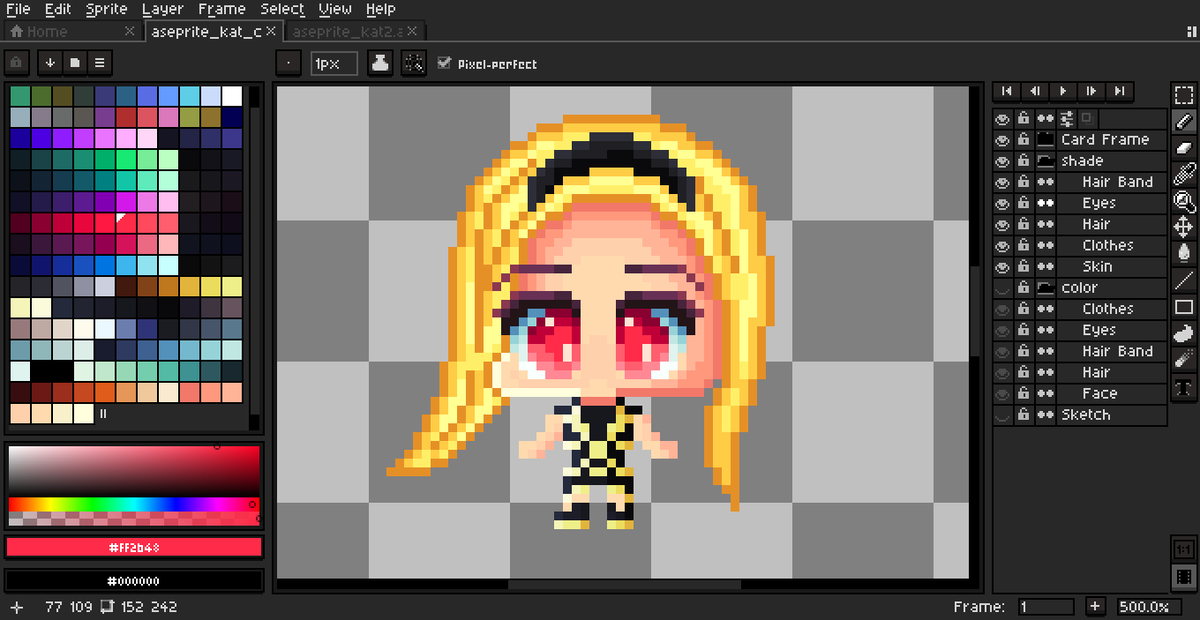Viewport: 1200px width, 620px height.
Task: Select the Contour tool
Action: (x=1184, y=333)
